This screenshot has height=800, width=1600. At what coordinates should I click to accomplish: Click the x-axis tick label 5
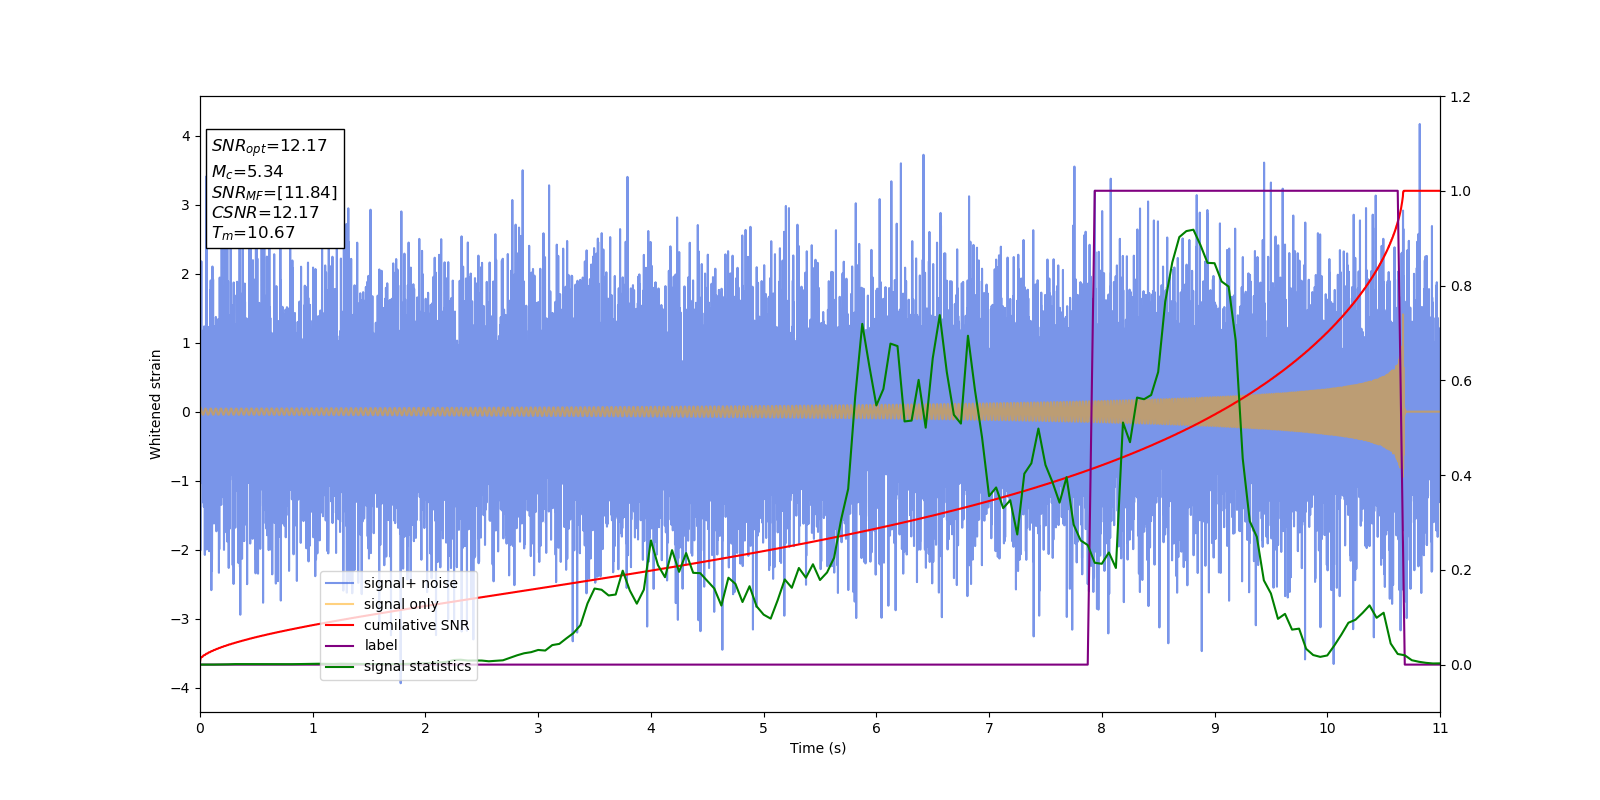[x=764, y=728]
